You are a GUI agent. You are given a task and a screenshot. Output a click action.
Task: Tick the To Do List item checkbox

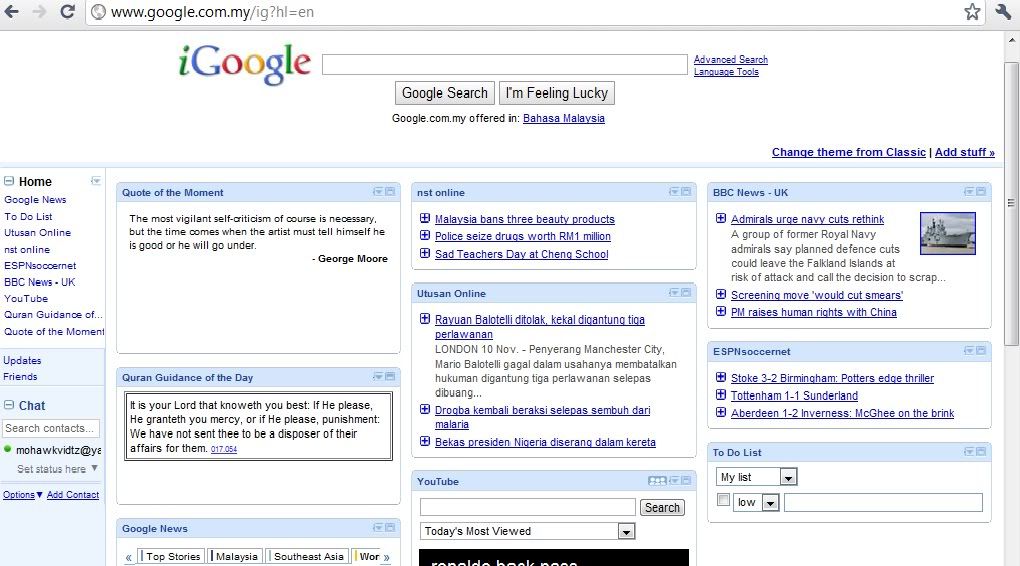click(723, 500)
